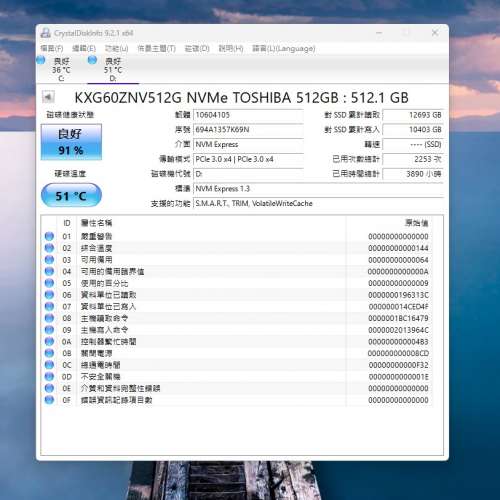Click the interface field showing NVM Express
The width and height of the screenshot is (500, 500).
coord(248,144)
